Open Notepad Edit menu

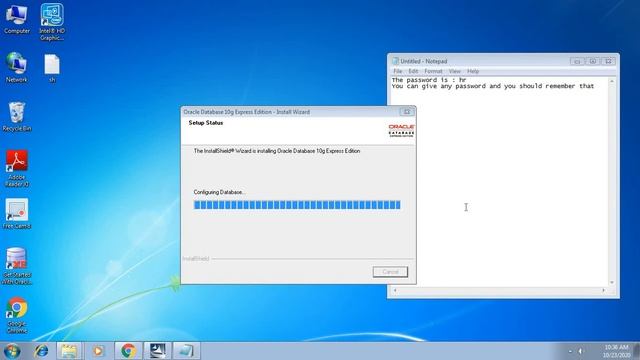[413, 71]
